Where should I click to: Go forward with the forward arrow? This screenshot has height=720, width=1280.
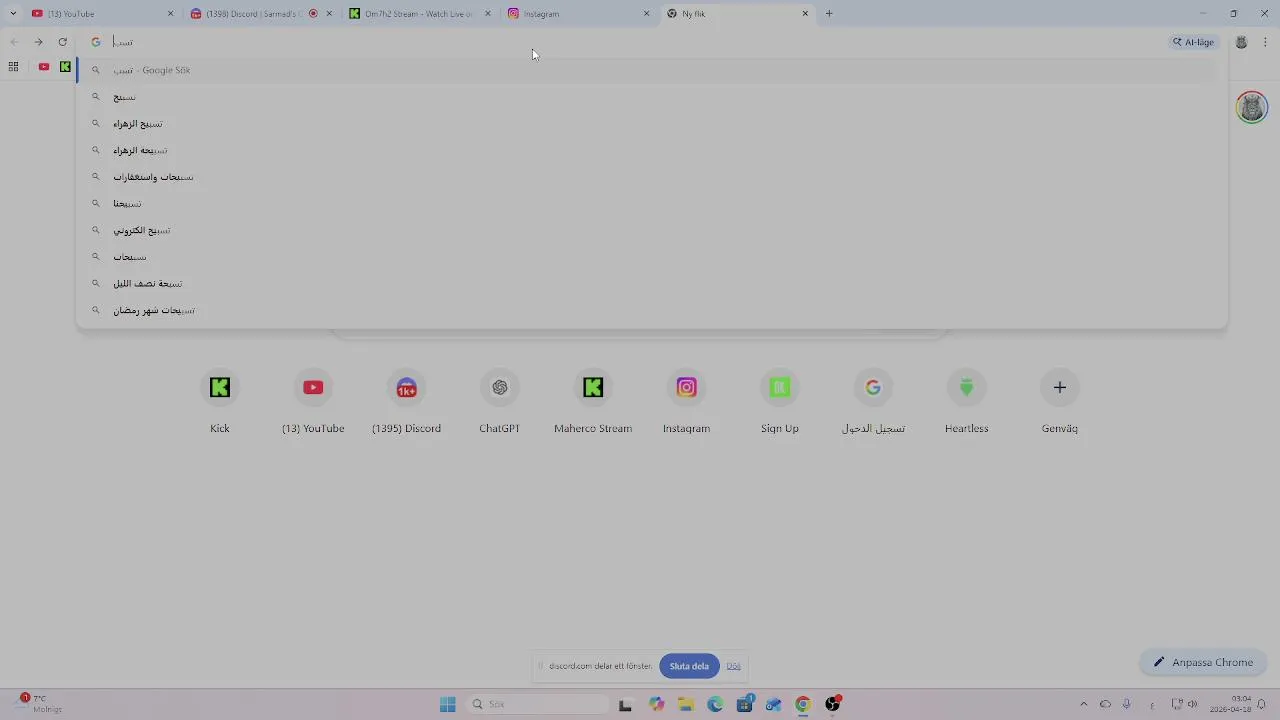point(38,42)
